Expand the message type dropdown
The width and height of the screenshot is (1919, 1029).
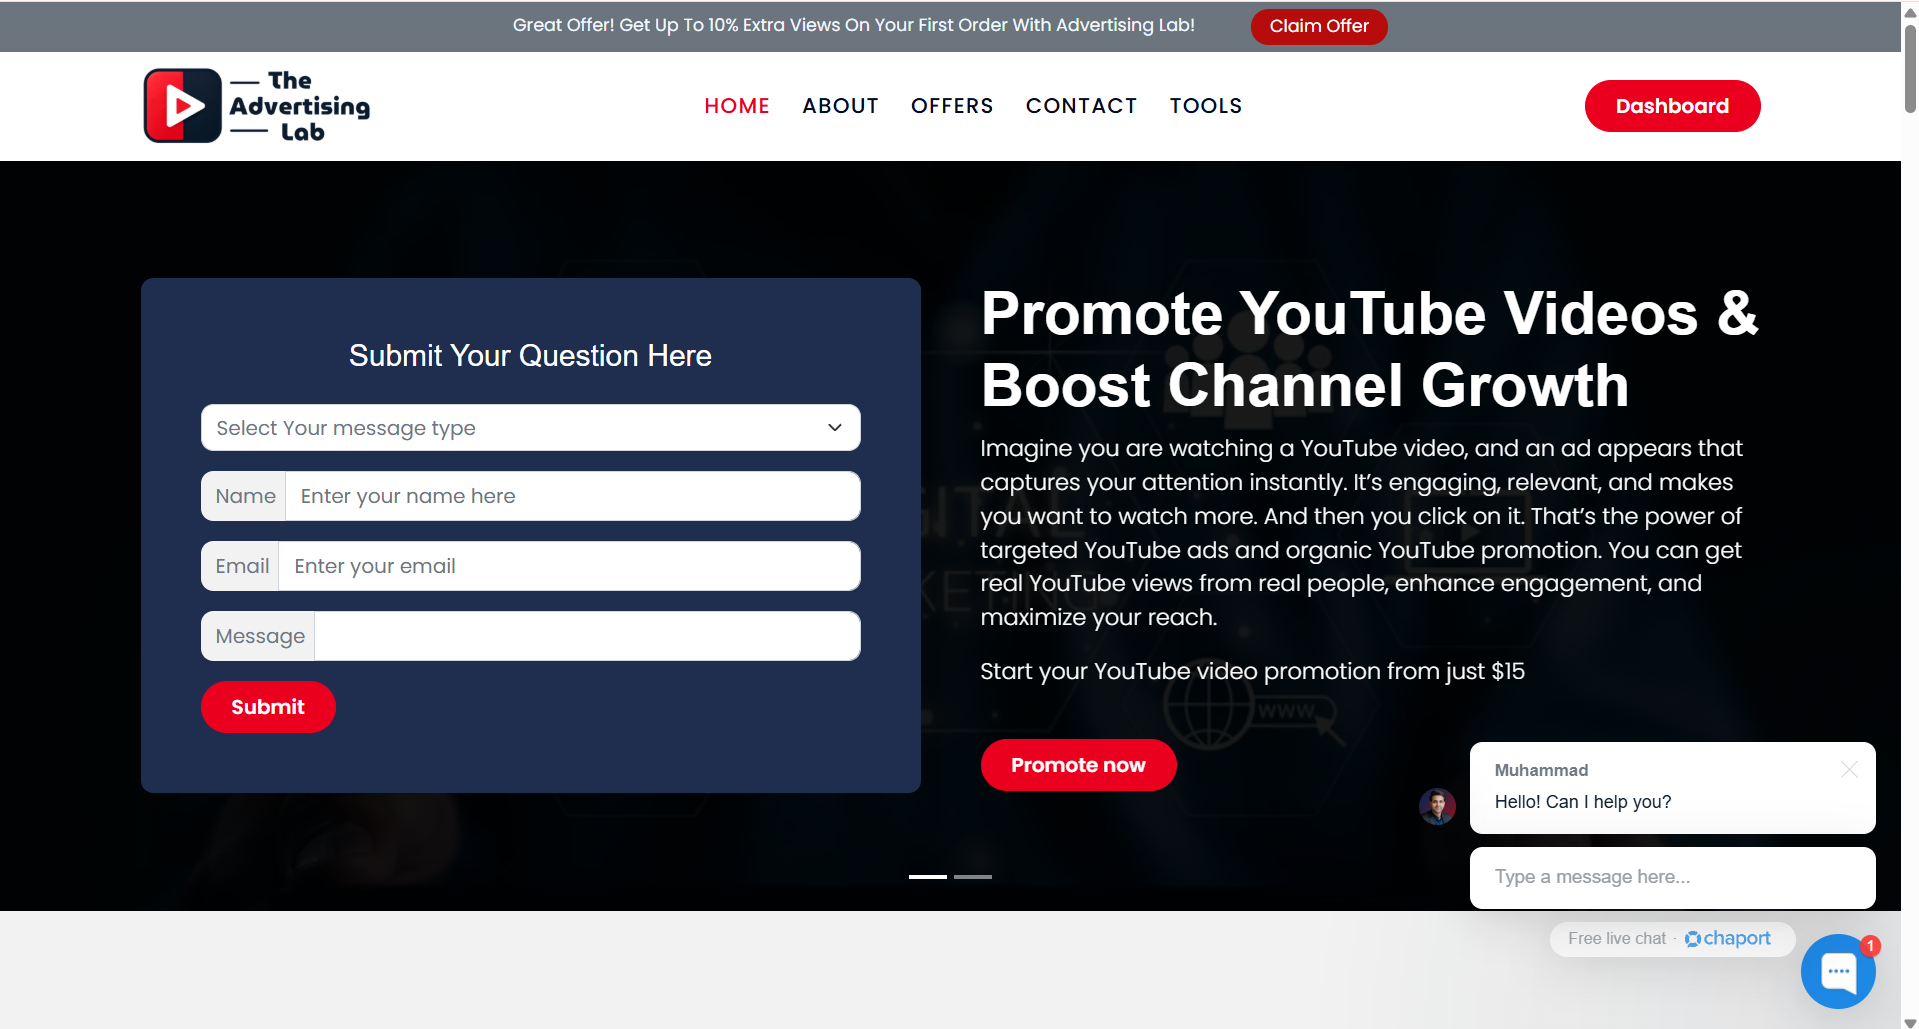(530, 428)
